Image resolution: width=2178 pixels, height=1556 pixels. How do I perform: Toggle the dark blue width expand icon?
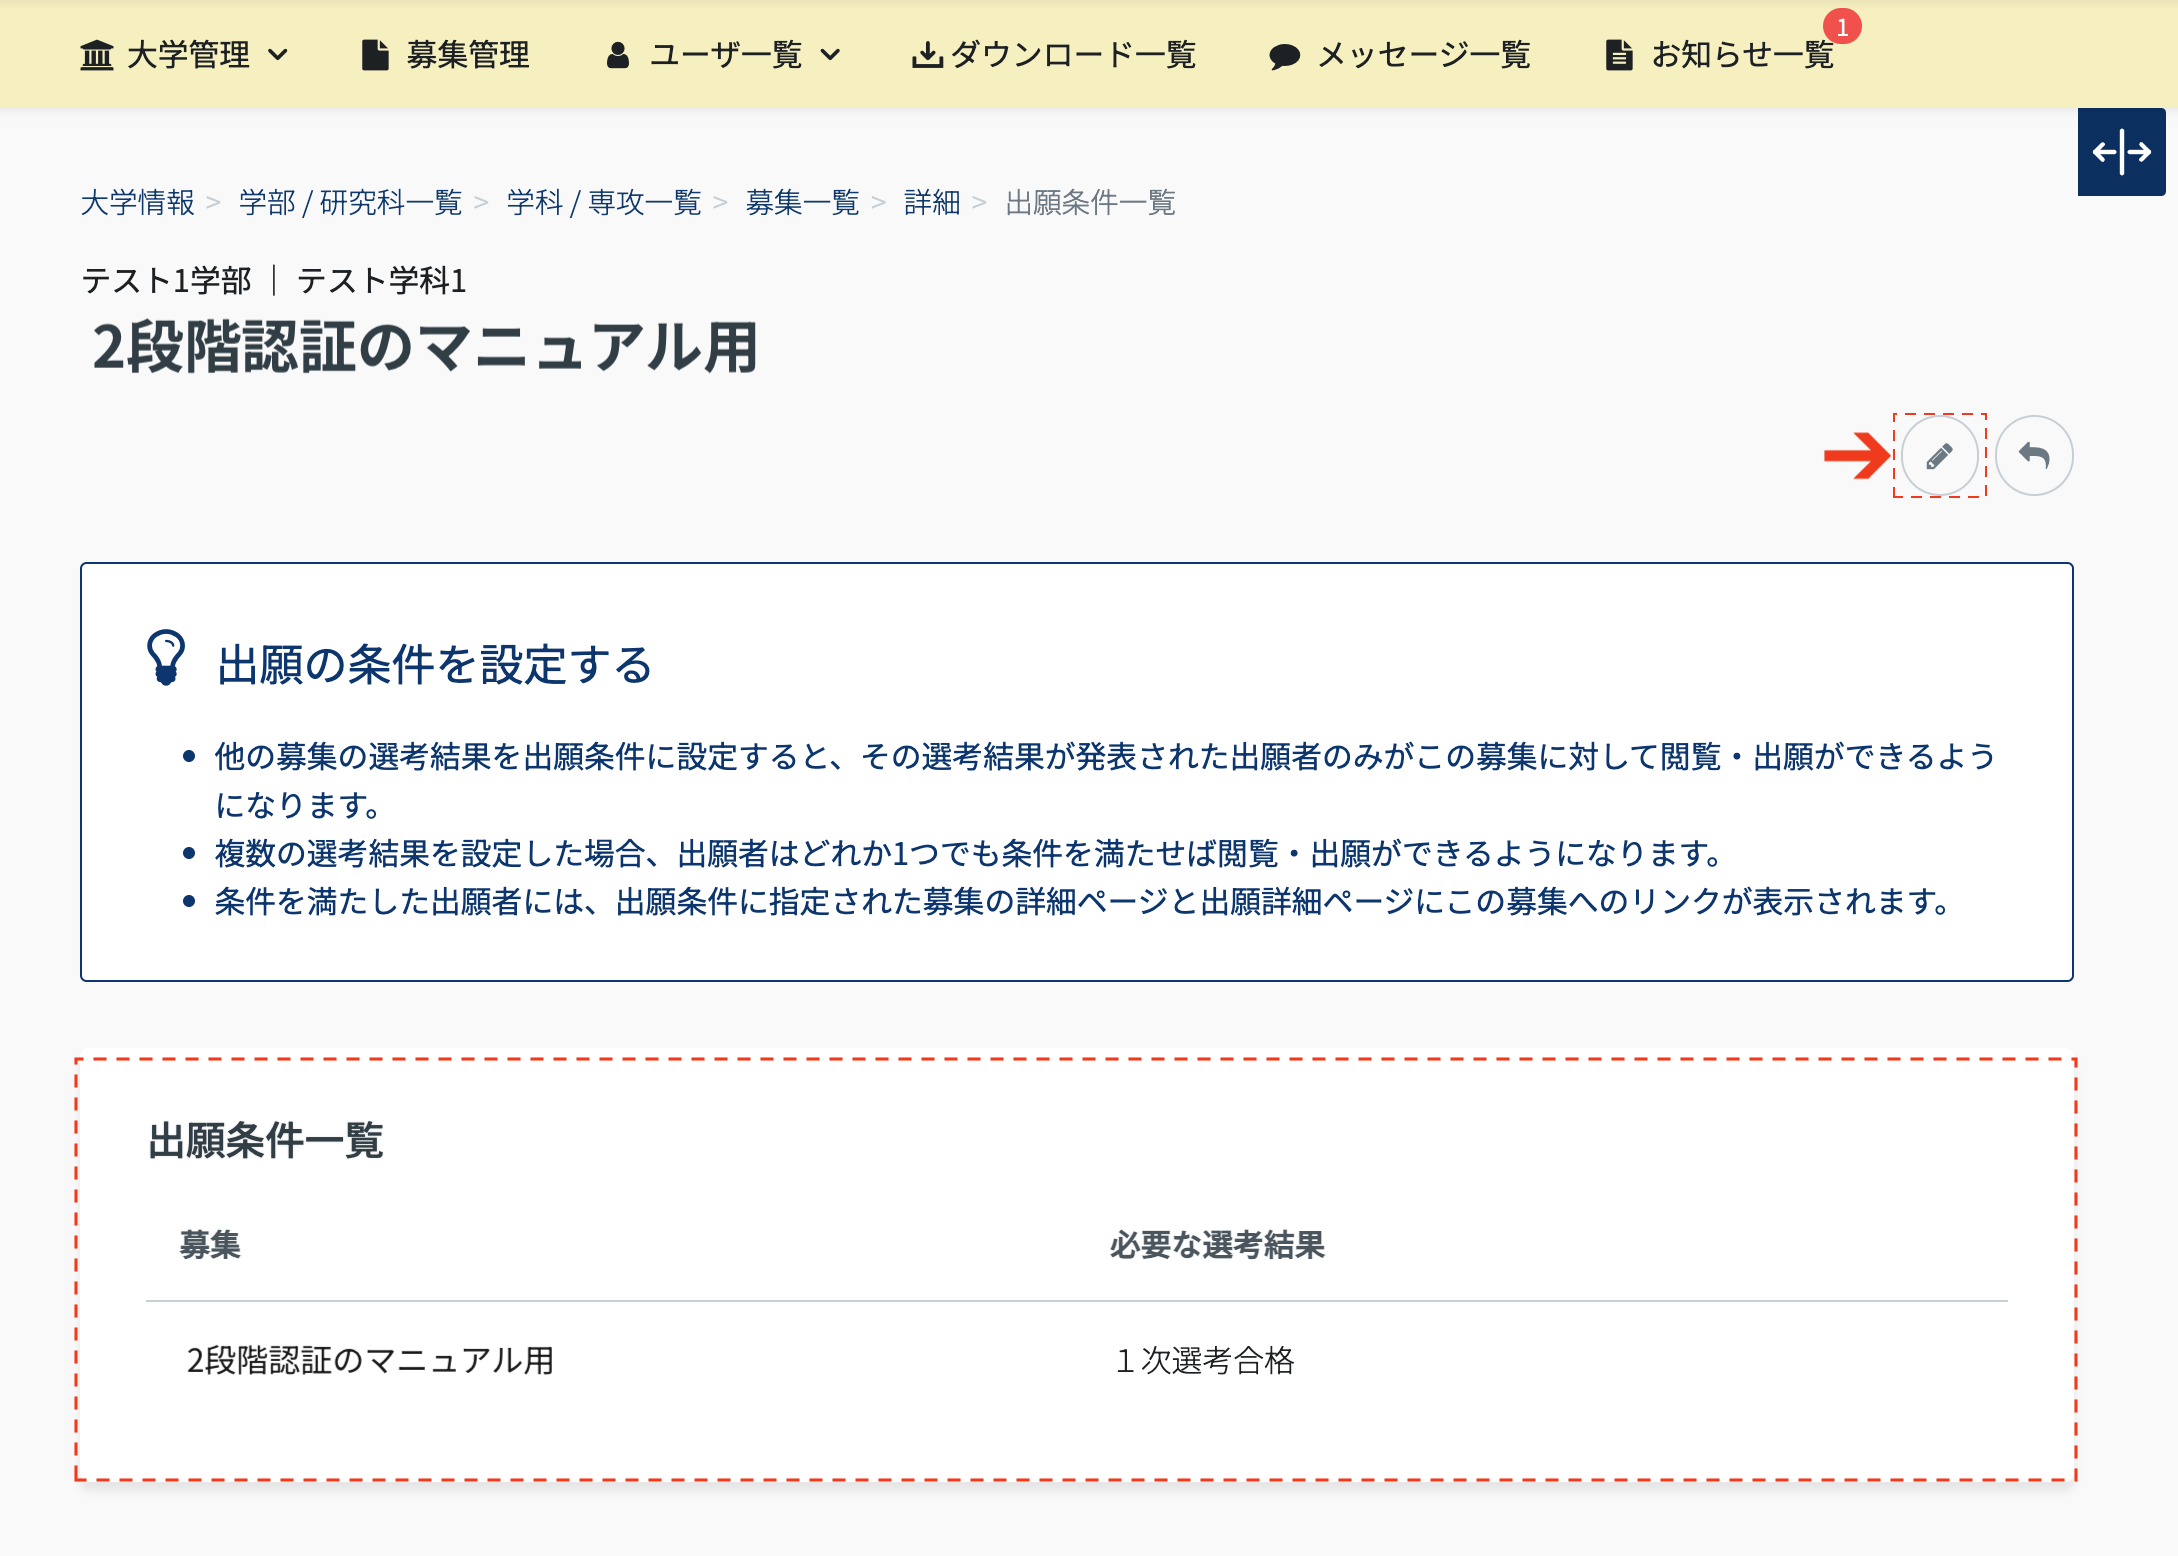(x=2121, y=152)
